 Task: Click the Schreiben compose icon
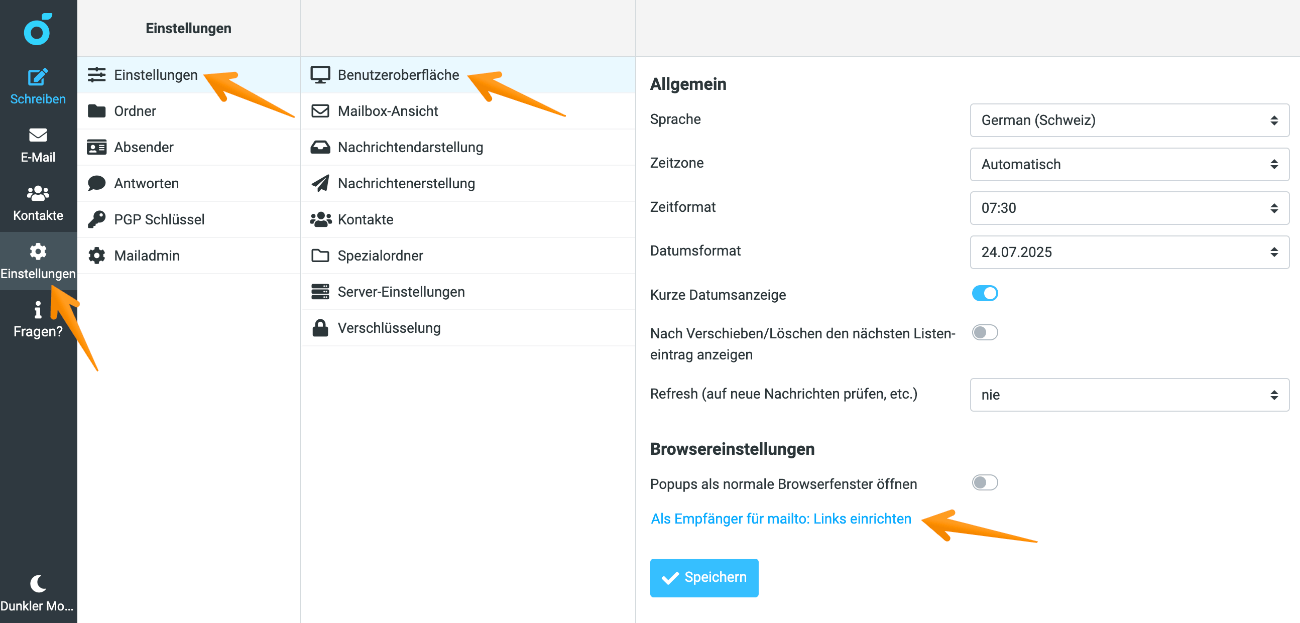[x=38, y=77]
